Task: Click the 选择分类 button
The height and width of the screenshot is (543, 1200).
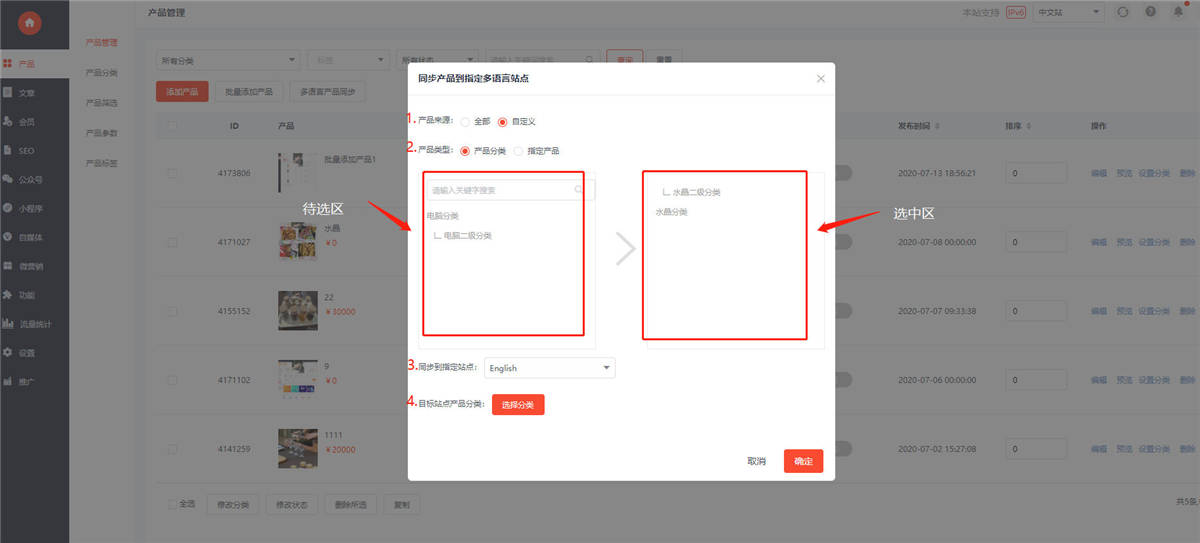Action: pyautogui.click(x=518, y=405)
